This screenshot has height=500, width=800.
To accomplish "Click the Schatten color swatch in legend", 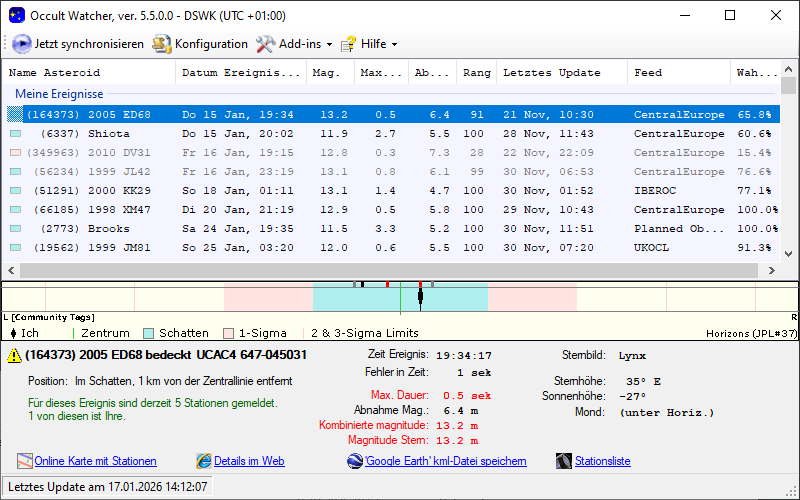I will coord(148,334).
